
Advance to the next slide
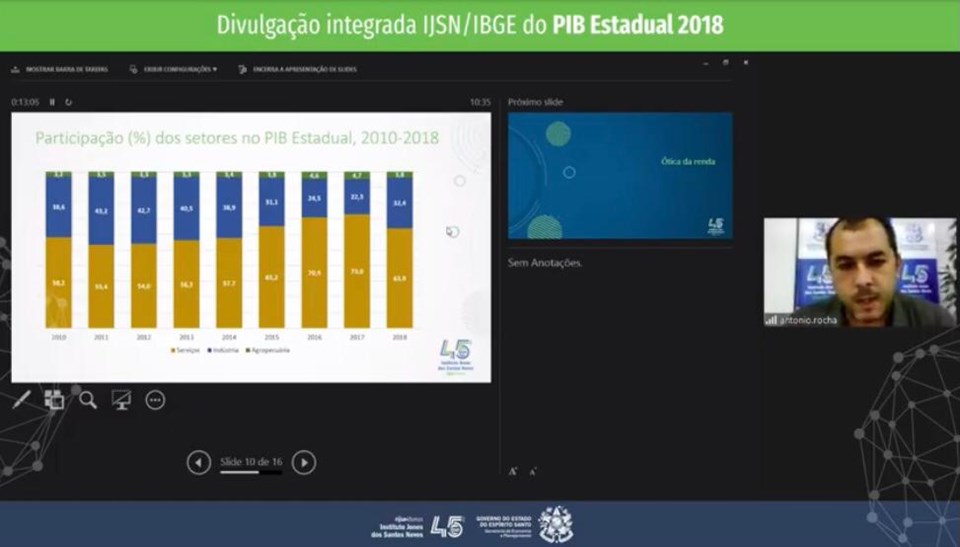point(304,462)
